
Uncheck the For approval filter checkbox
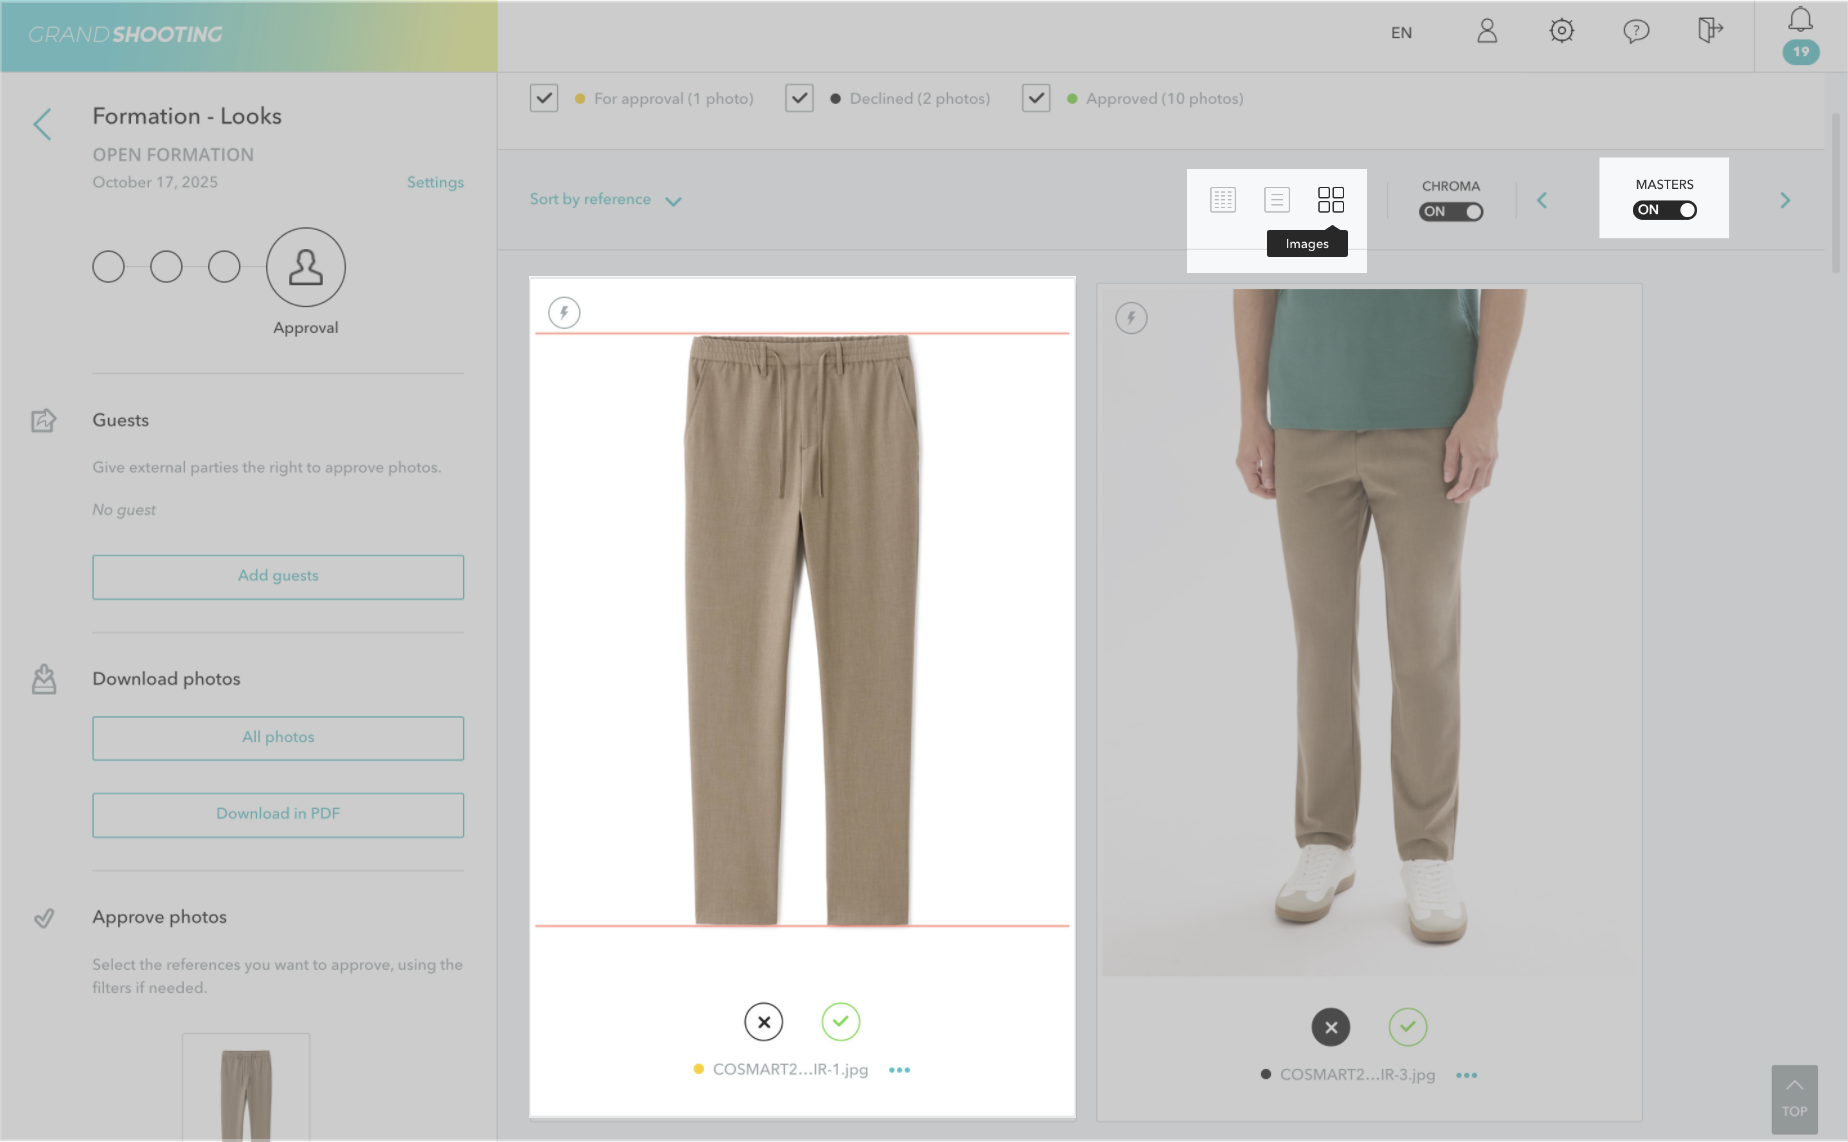pos(544,98)
